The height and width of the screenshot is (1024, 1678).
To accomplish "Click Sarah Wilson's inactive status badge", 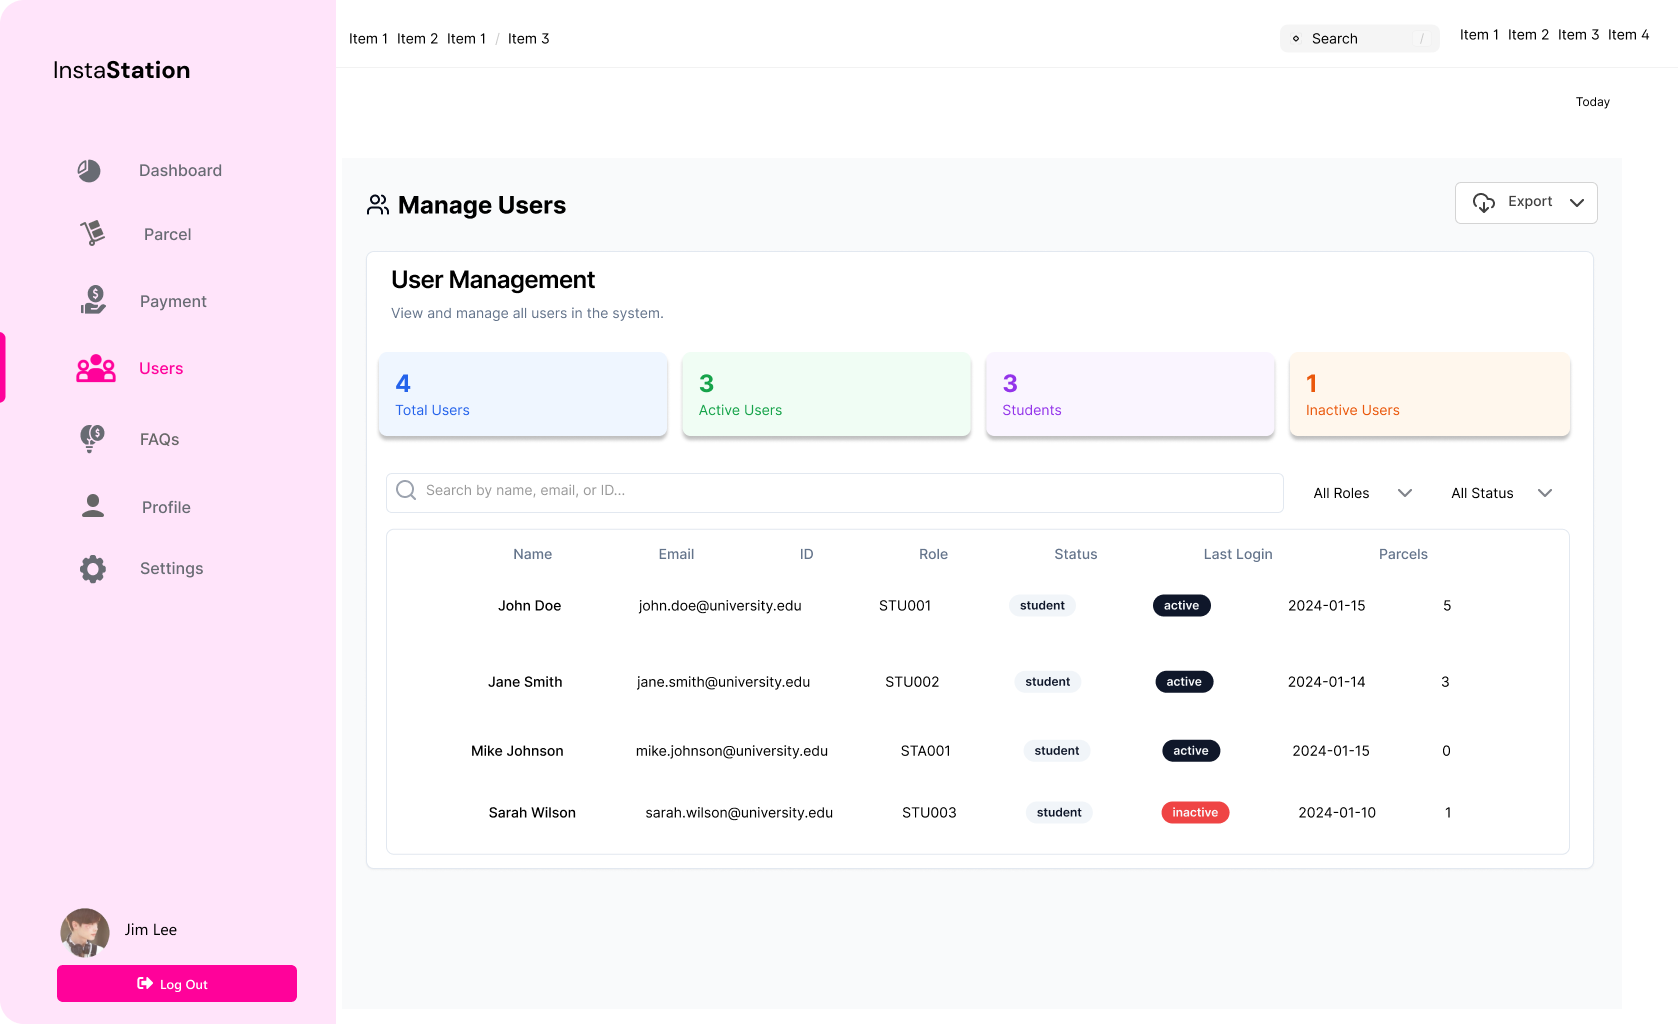I will tap(1194, 813).
